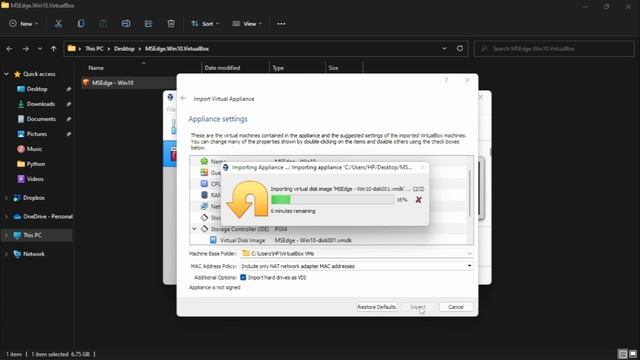Click the 'Appliance is not signed' text
This screenshot has height=360, width=640.
215,287
